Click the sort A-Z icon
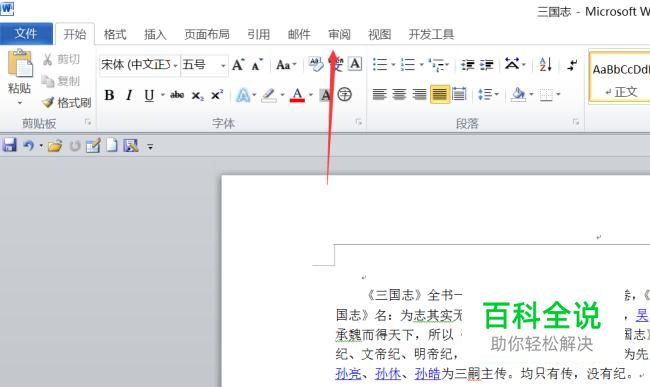Image resolution: width=650 pixels, height=387 pixels. 545,65
